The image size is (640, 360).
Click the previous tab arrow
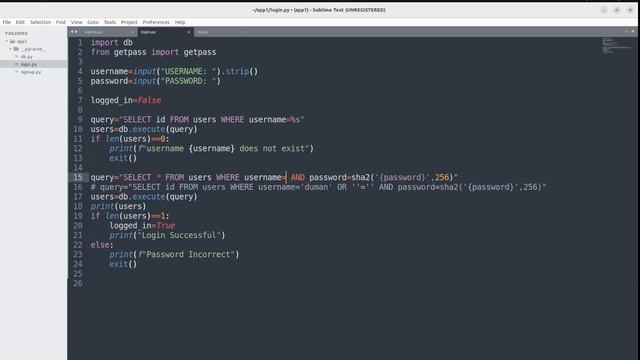72,32
